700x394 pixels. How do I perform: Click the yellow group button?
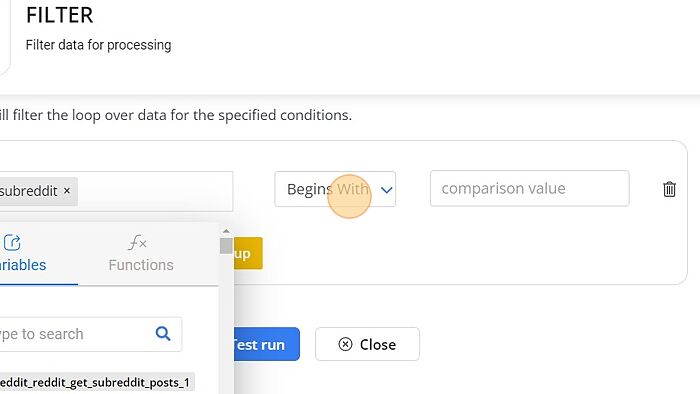click(248, 253)
